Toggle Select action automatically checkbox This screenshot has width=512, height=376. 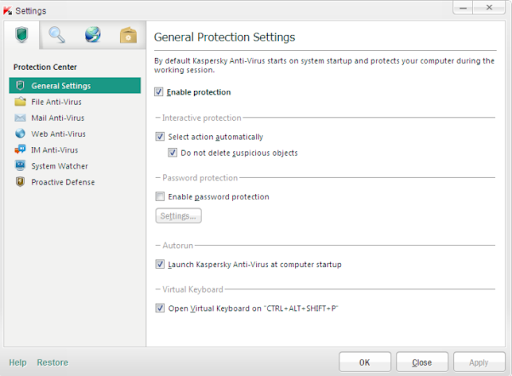pos(160,136)
